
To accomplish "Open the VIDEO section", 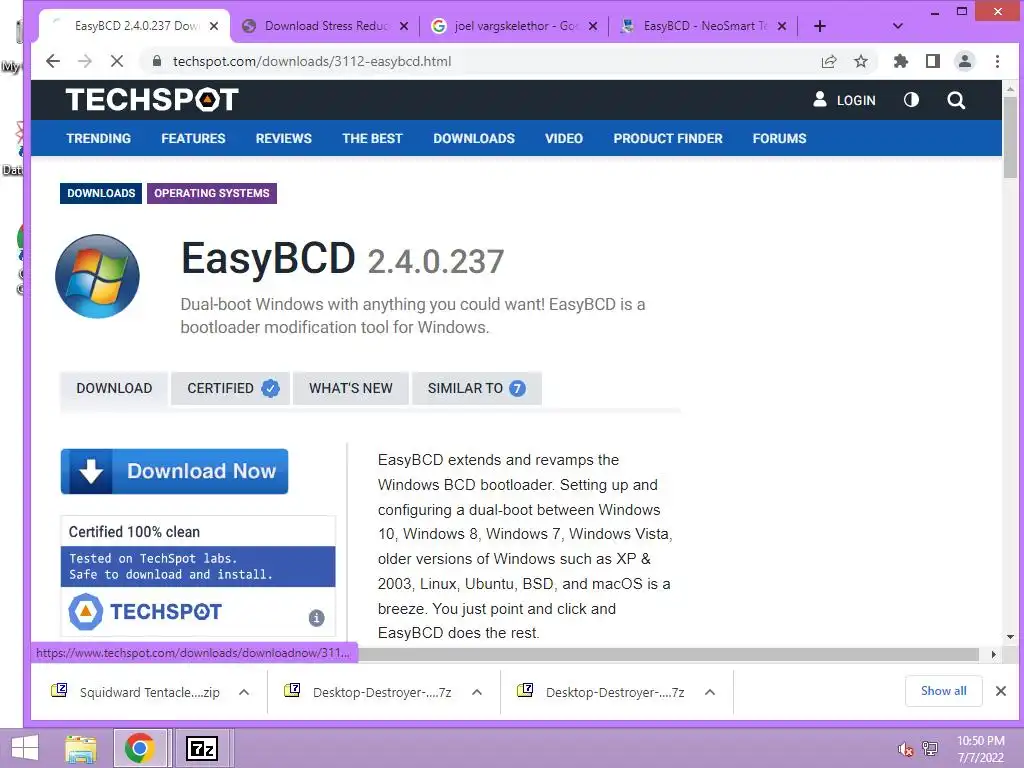I will coord(564,138).
